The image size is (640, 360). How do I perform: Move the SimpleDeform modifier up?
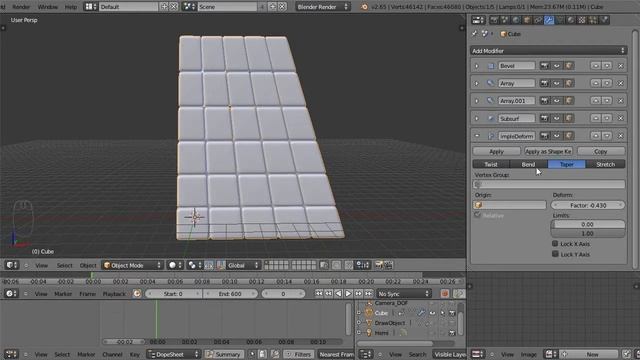(x=596, y=136)
